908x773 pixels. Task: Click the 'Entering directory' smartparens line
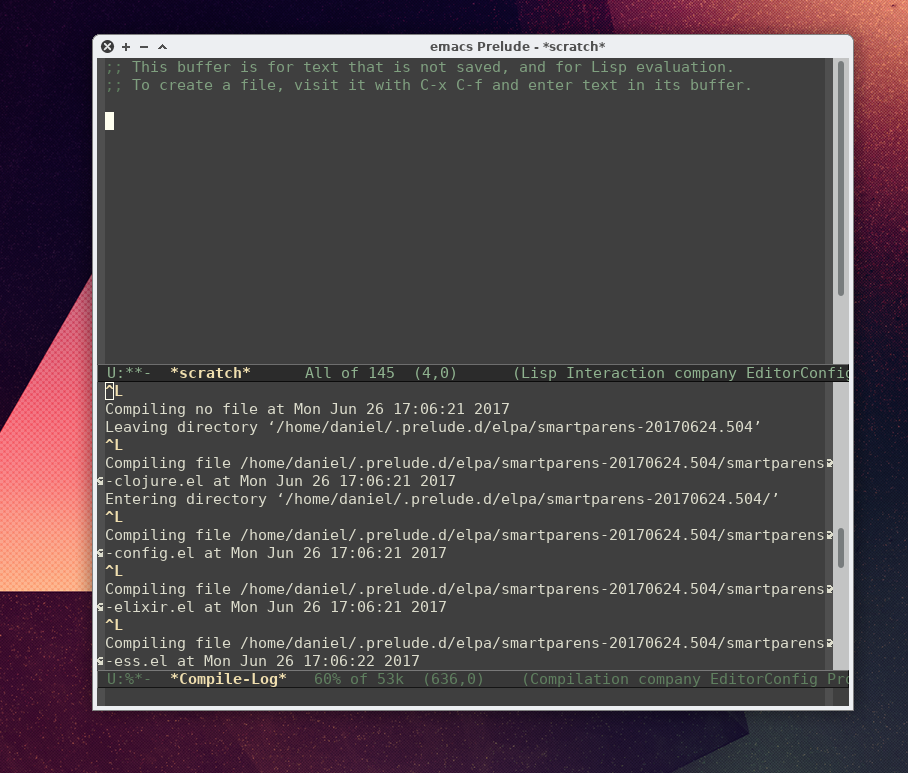442,499
